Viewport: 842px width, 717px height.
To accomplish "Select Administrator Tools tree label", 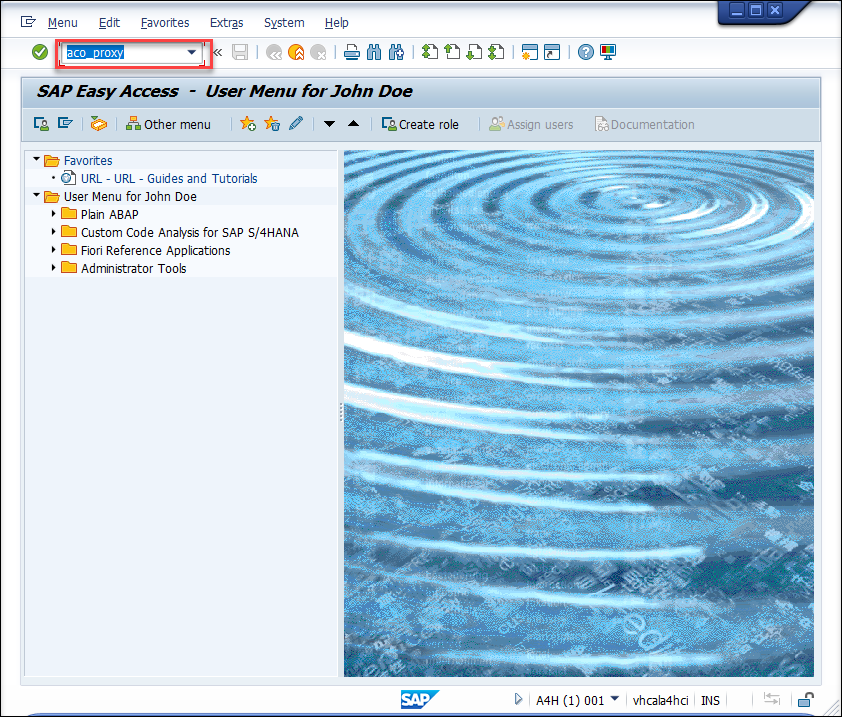I will click(x=134, y=269).
